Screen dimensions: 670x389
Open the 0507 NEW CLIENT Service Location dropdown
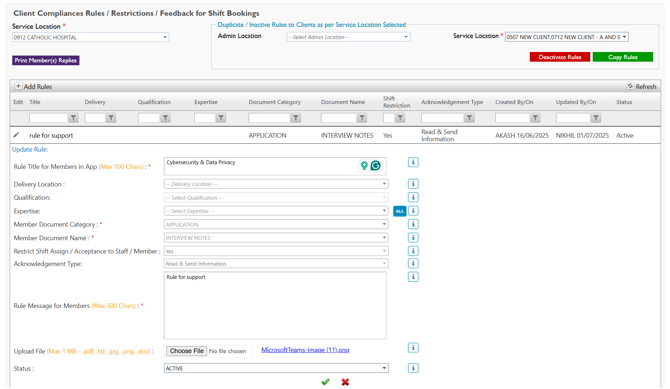(567, 37)
